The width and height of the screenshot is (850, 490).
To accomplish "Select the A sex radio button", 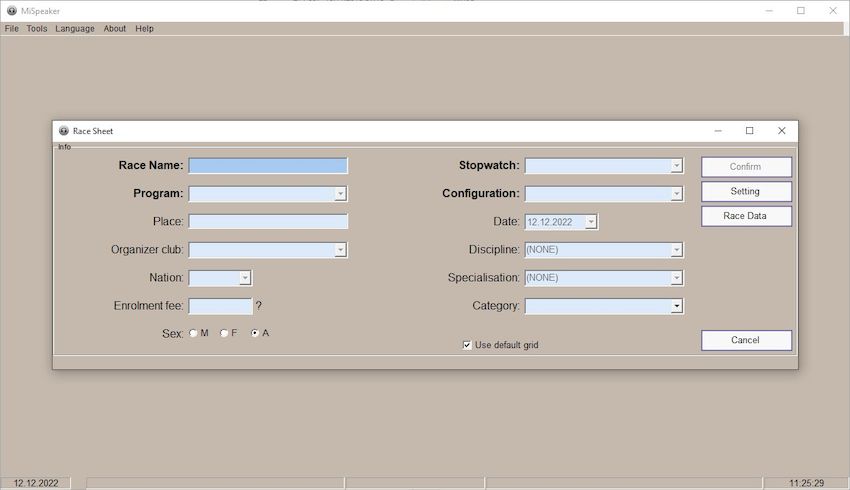I will [255, 333].
